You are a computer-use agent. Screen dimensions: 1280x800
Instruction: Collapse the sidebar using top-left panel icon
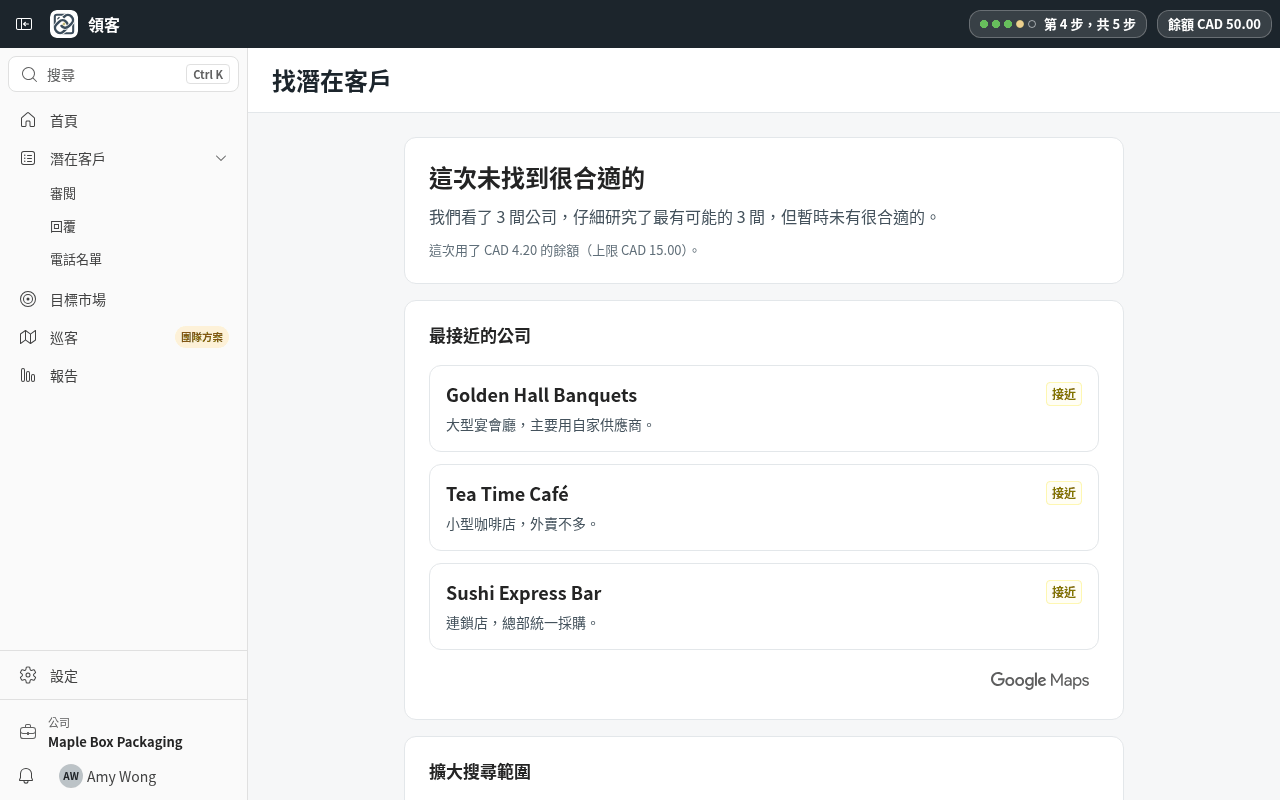point(24,24)
